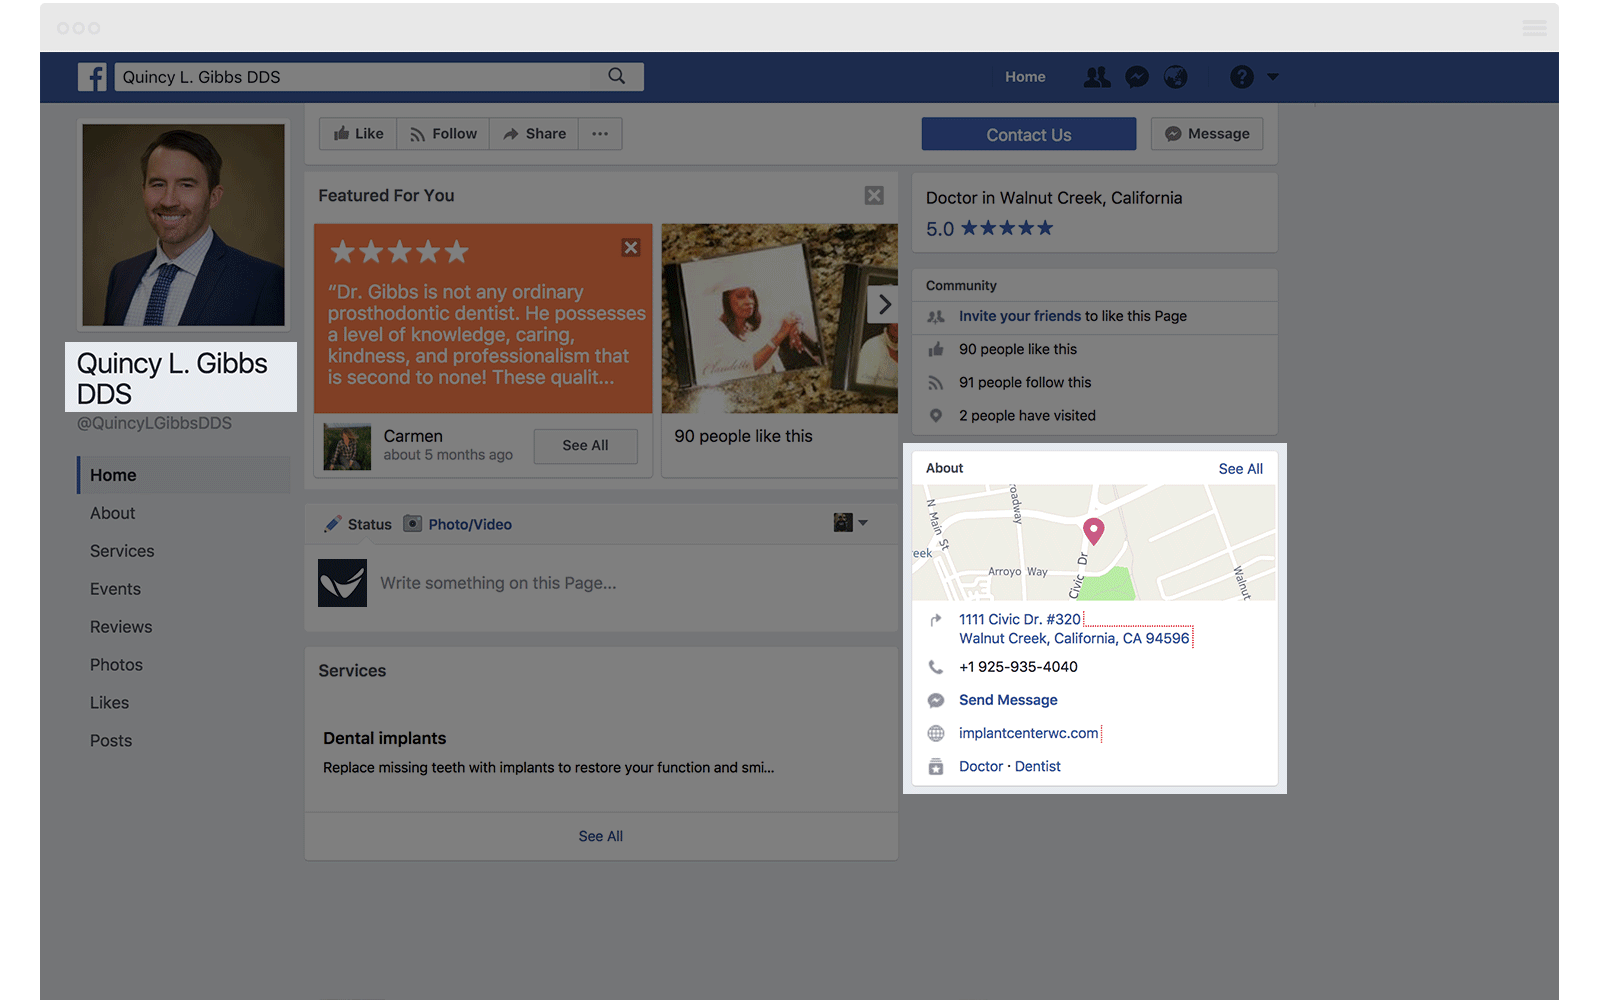
Task: Expand the account dropdown arrow in top bar
Action: pos(1273,77)
